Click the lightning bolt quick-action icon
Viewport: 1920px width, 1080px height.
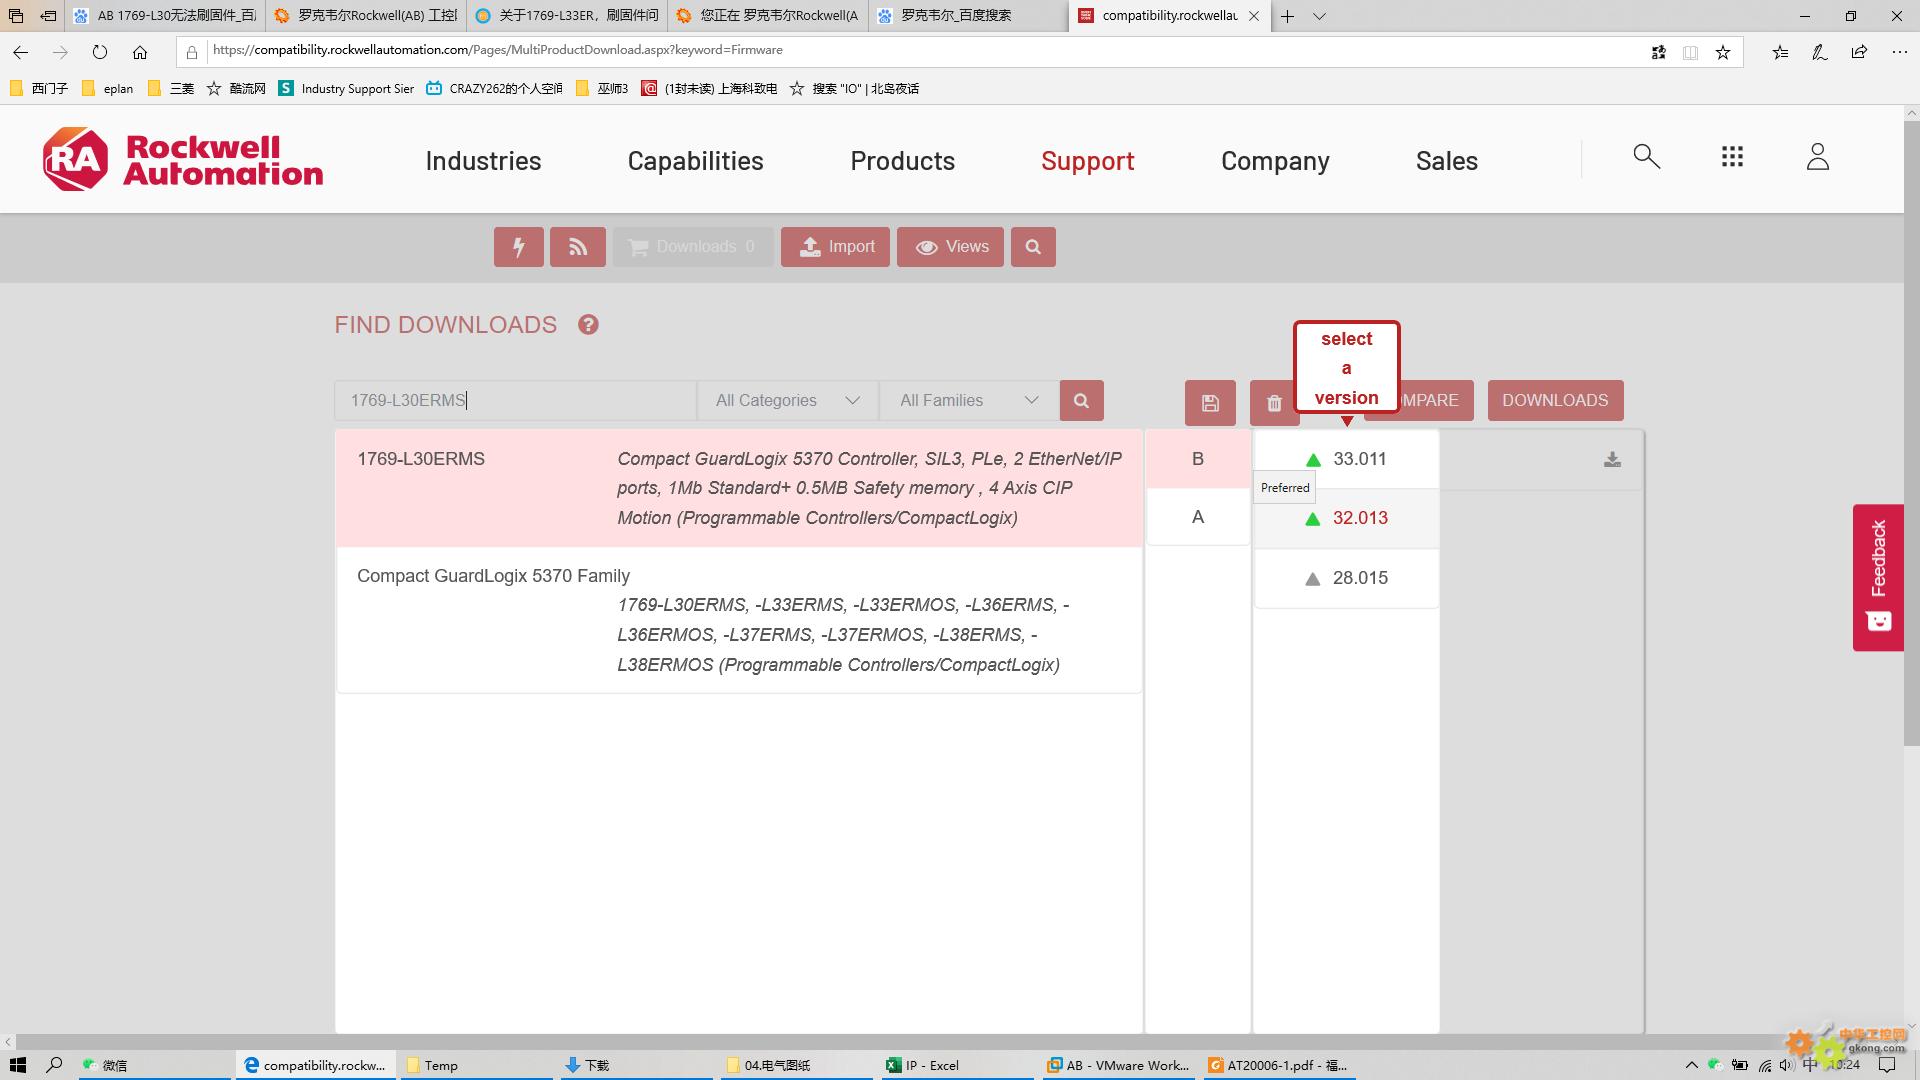coord(518,247)
